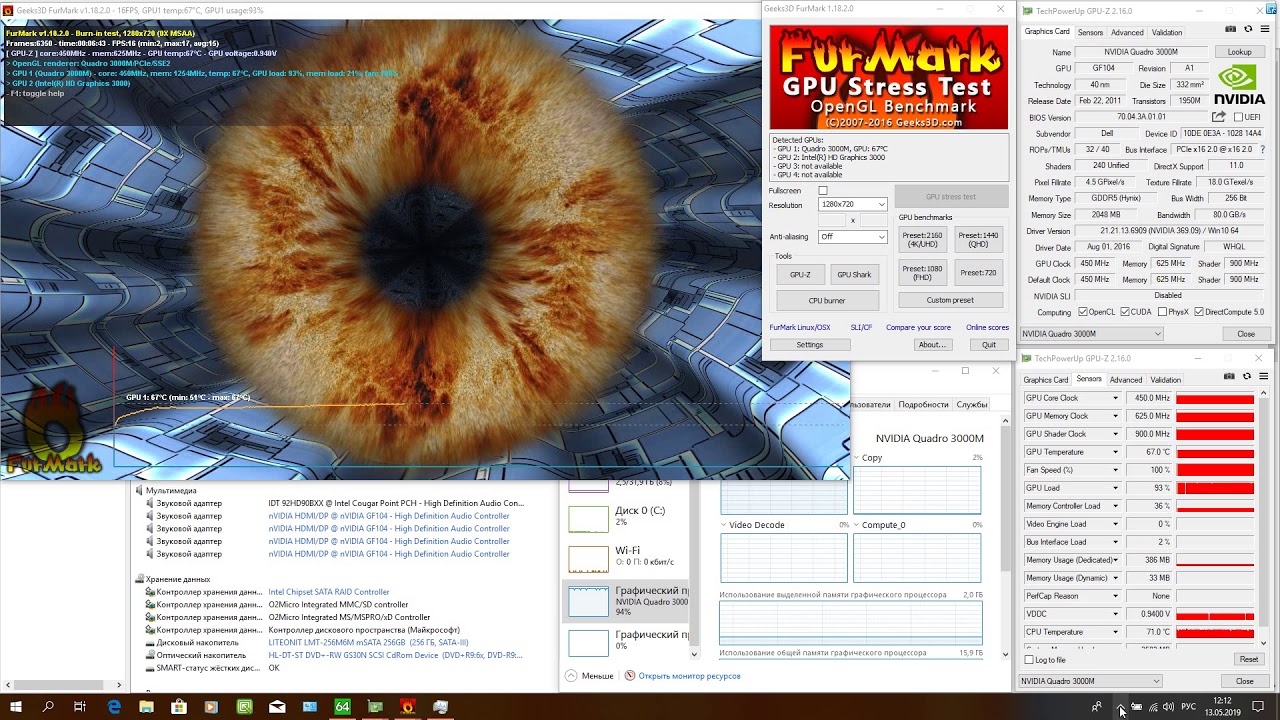Open Подробности tab in Task Manager
The height and width of the screenshot is (720, 1280).
pyautogui.click(x=923, y=404)
